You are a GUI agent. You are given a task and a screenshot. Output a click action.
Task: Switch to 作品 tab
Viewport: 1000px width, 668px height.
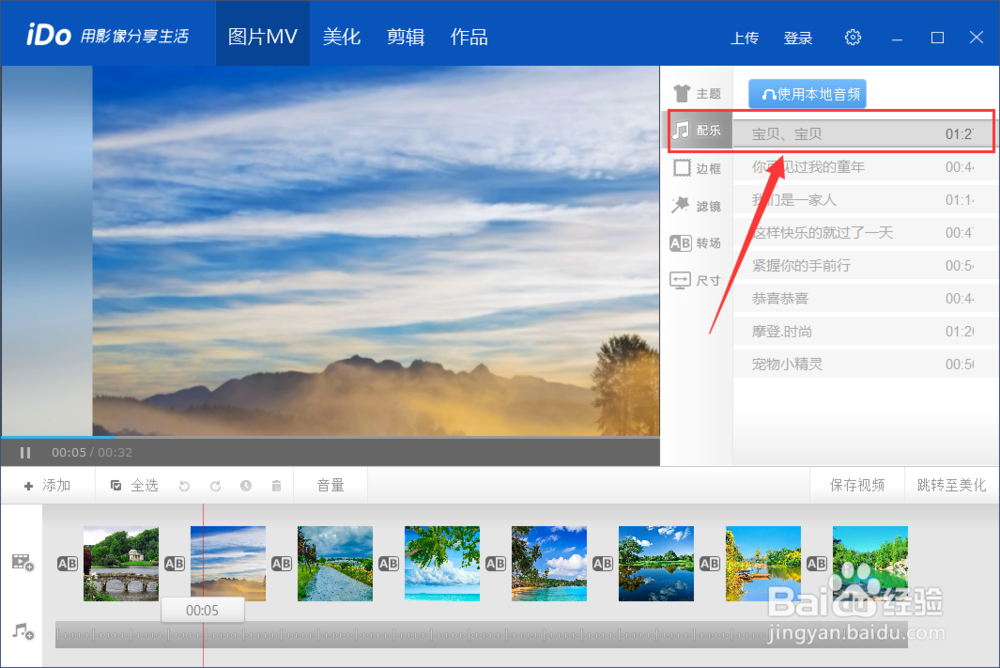pyautogui.click(x=469, y=36)
